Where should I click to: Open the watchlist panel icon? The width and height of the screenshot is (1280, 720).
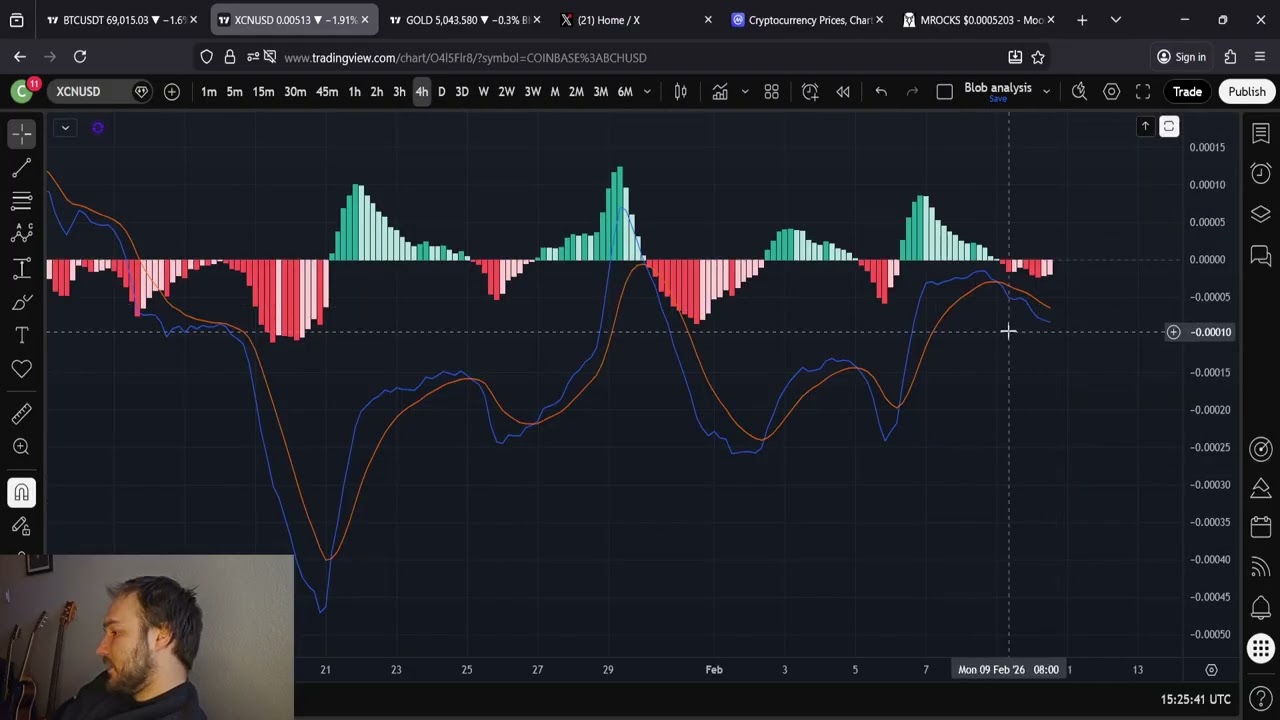(x=1260, y=134)
